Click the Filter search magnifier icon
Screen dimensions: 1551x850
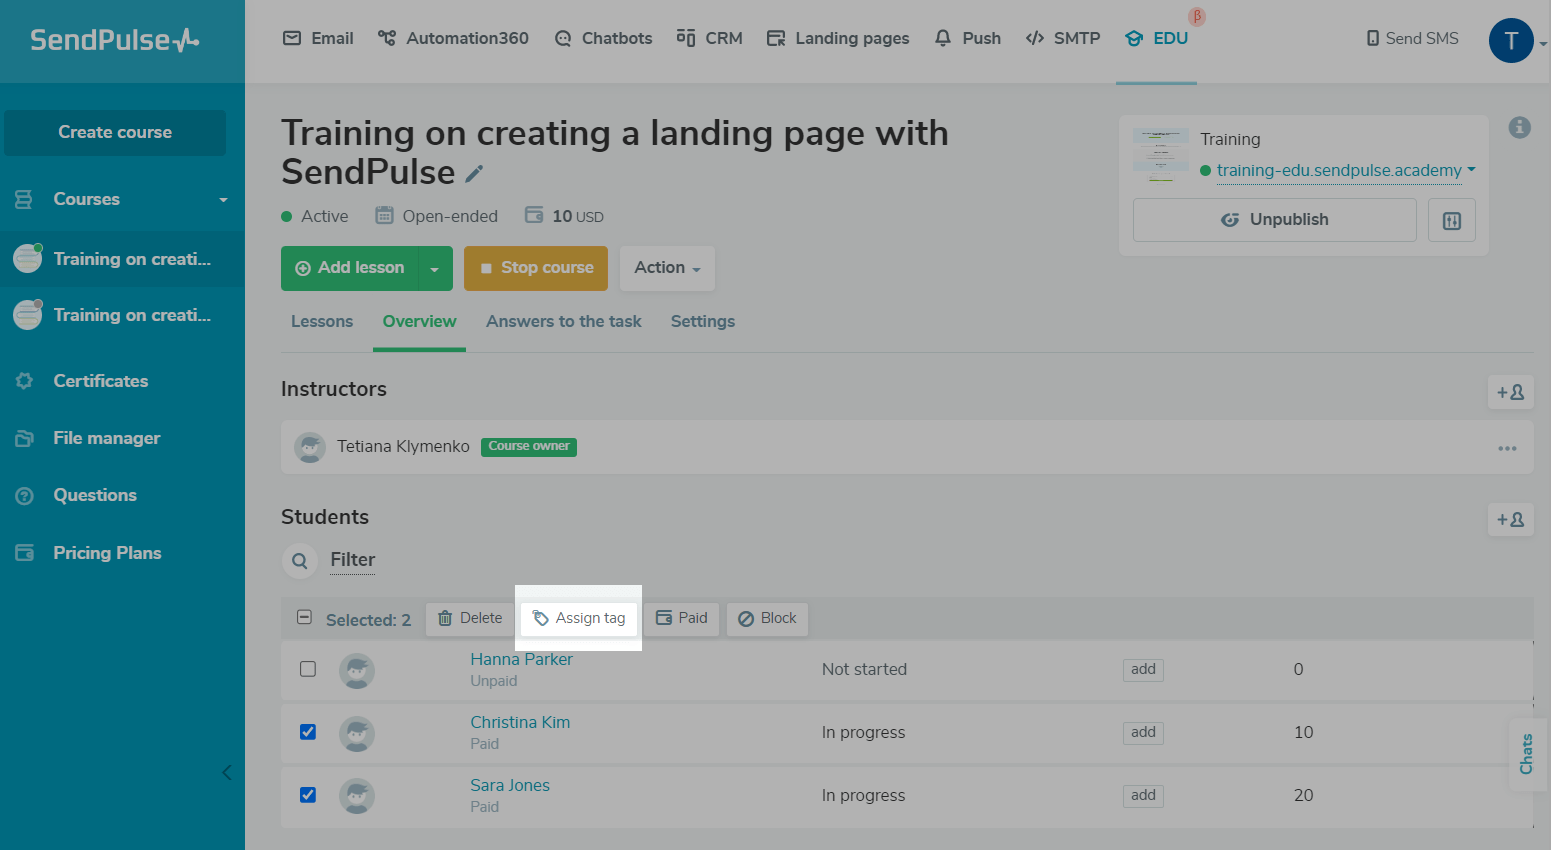[299, 561]
